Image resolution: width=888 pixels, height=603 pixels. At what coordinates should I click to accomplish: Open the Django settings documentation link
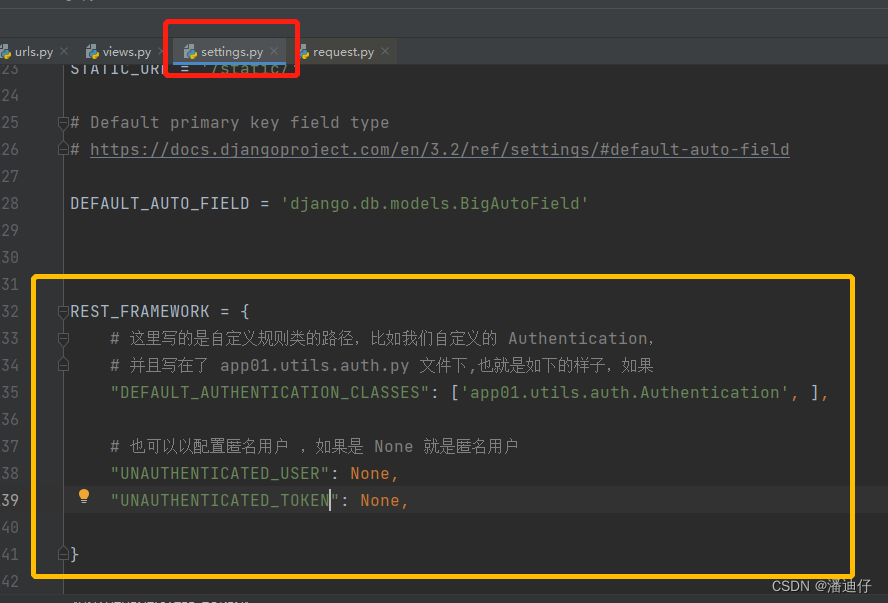440,149
